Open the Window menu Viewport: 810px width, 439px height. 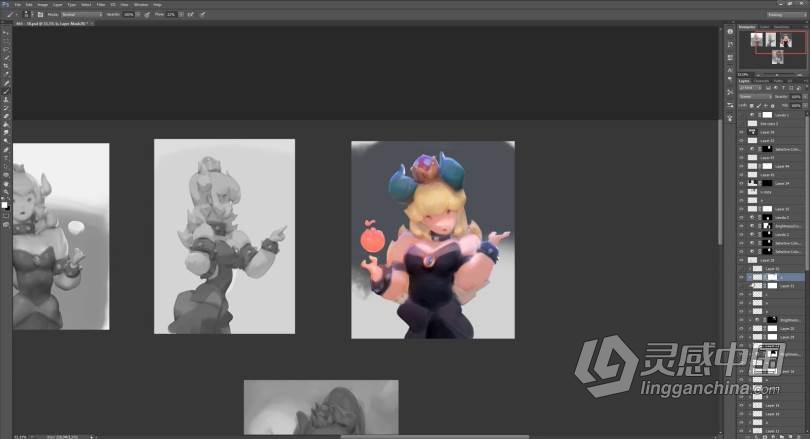point(141,5)
